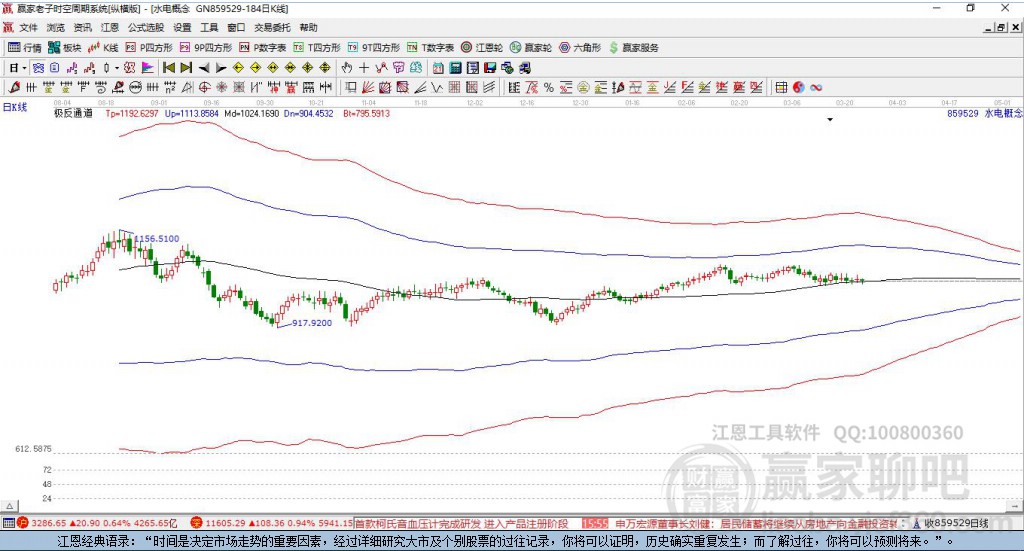
Task: Click the 行情 toolbar button
Action: pos(25,48)
